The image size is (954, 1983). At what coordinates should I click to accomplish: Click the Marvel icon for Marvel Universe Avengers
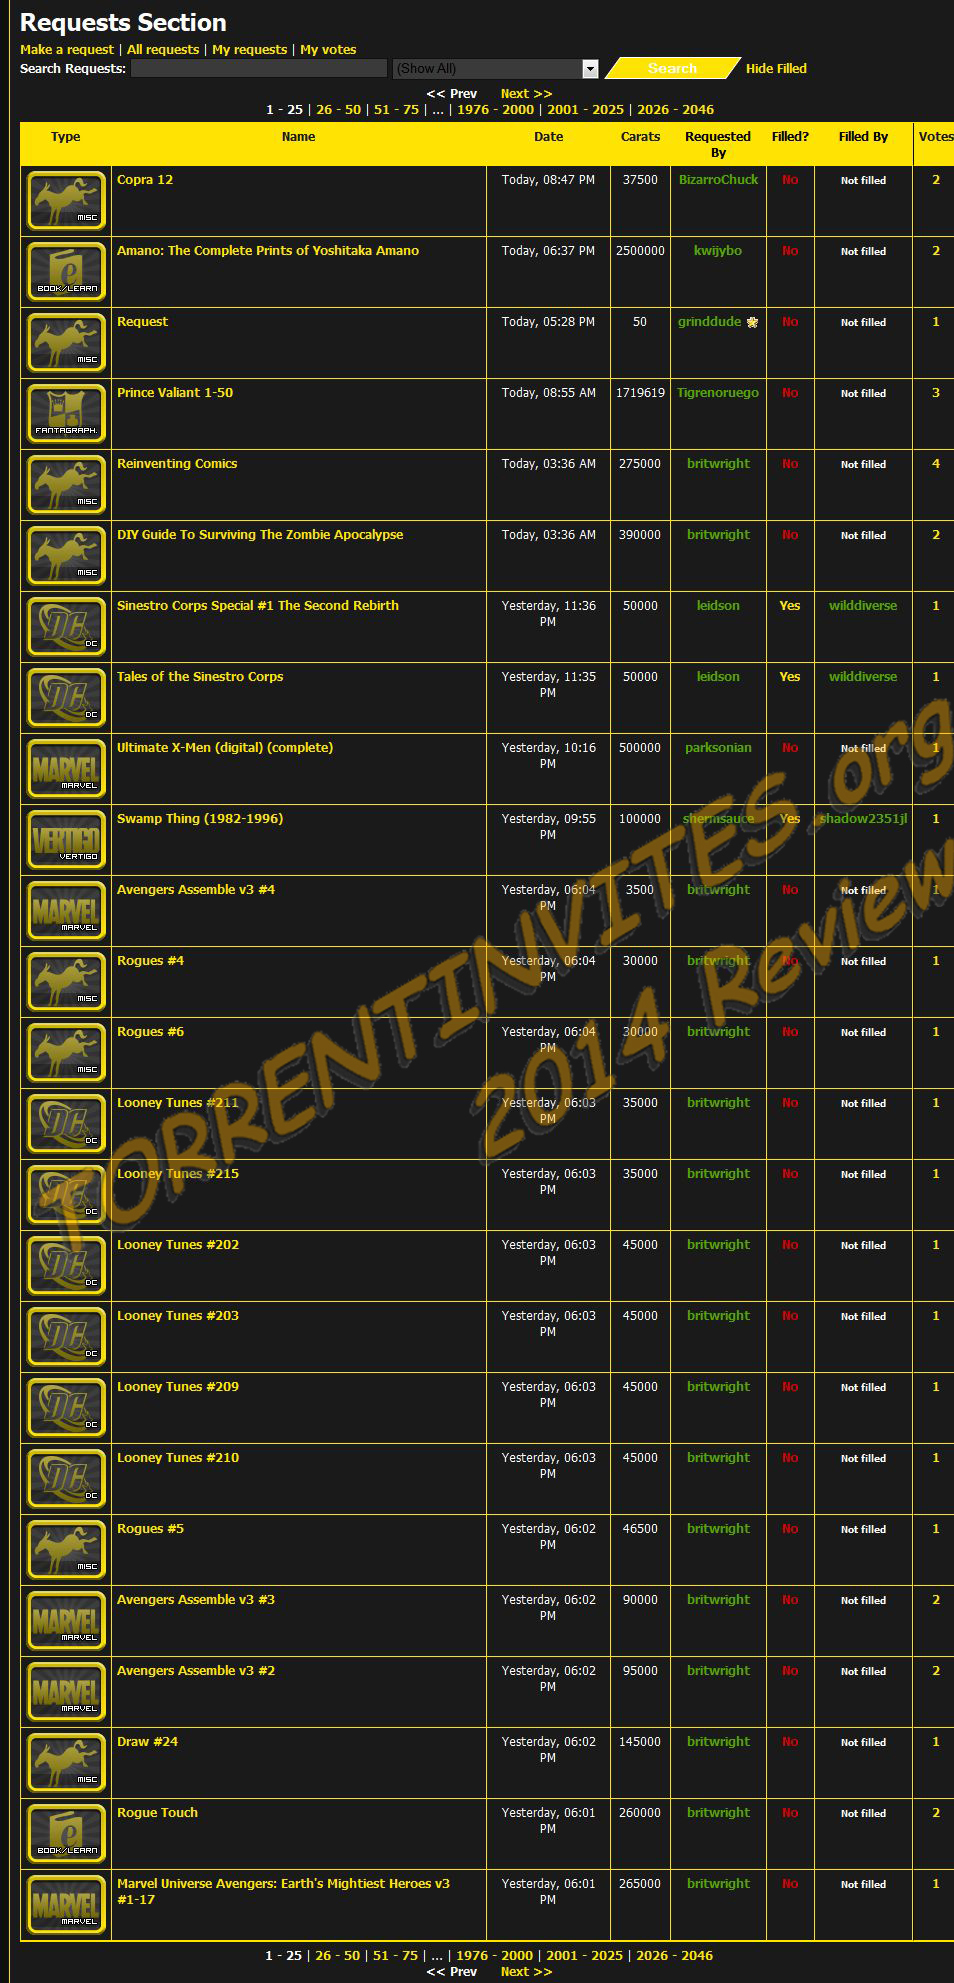(x=66, y=1905)
